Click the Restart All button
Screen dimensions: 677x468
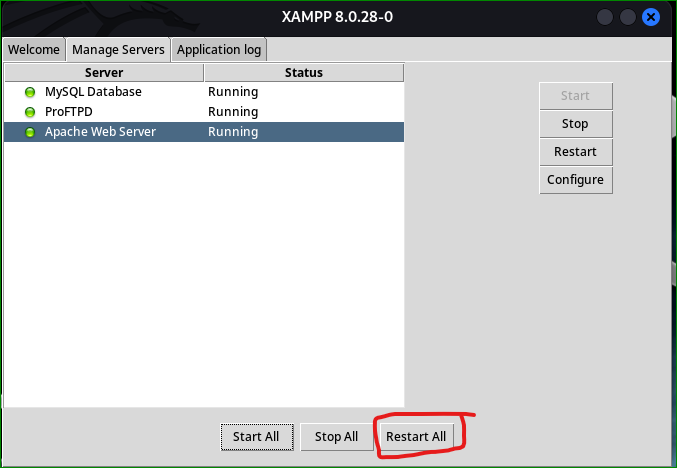416,437
